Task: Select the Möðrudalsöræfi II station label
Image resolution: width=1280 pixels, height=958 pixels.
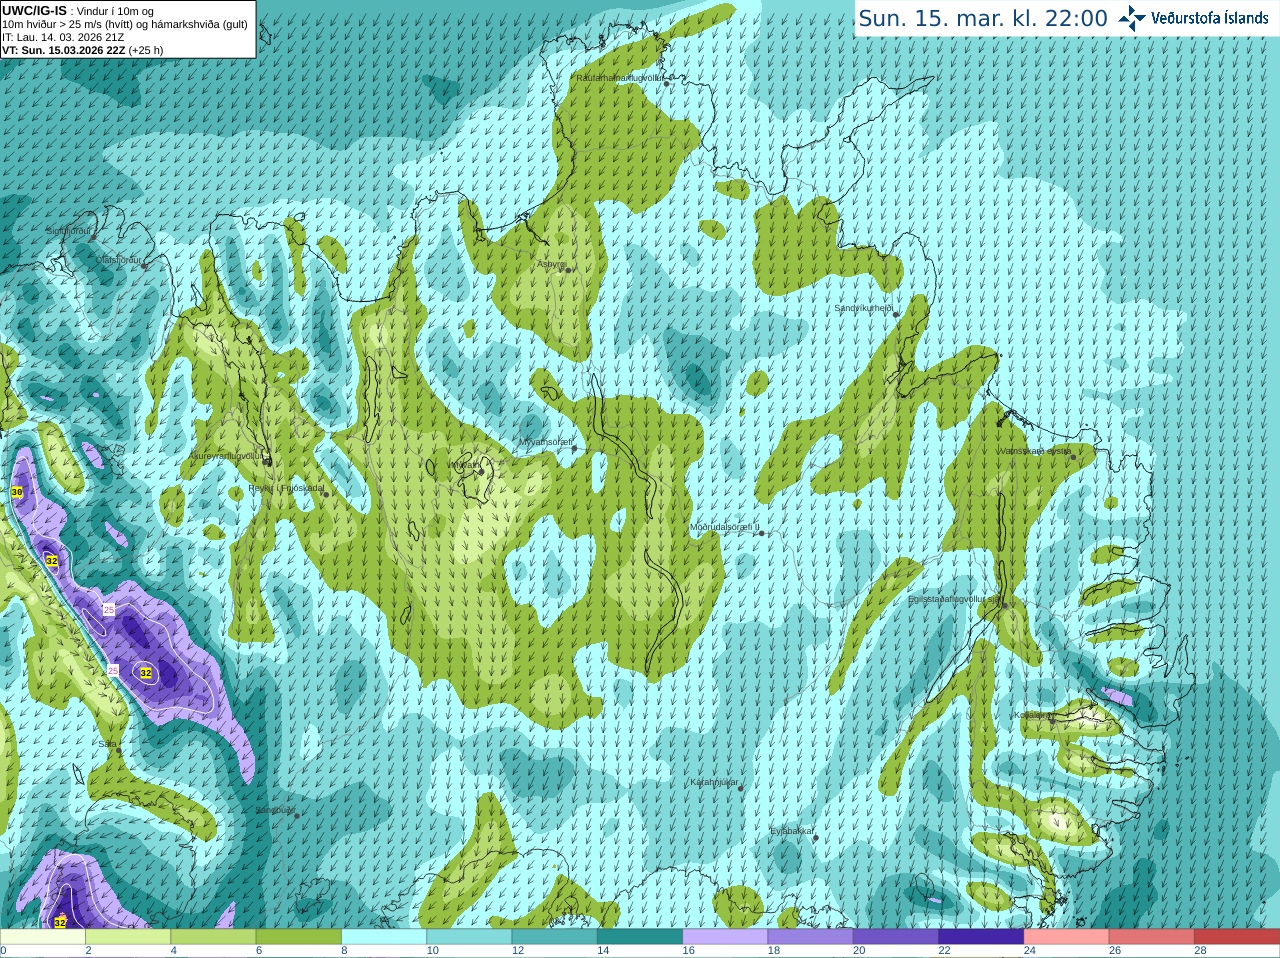Action: (725, 527)
